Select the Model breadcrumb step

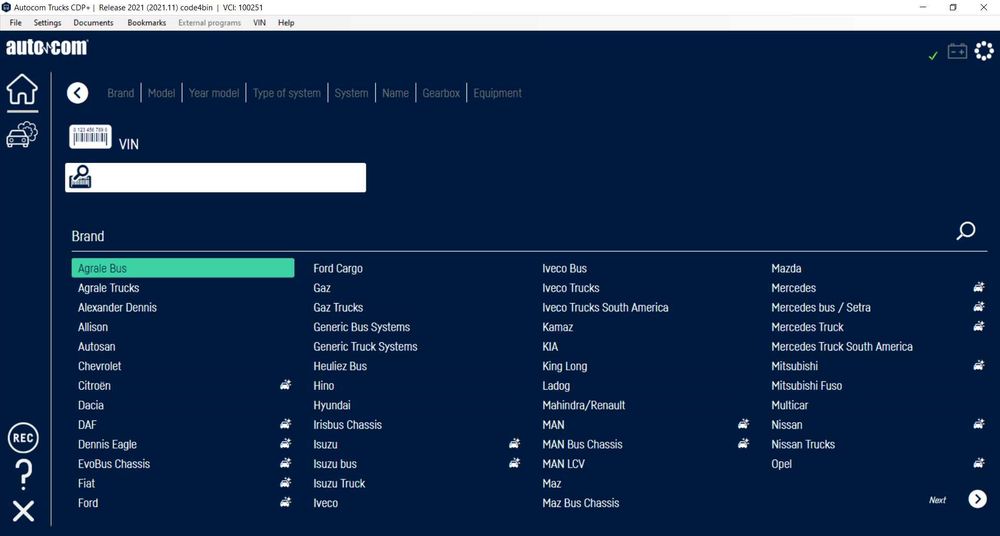(x=161, y=93)
